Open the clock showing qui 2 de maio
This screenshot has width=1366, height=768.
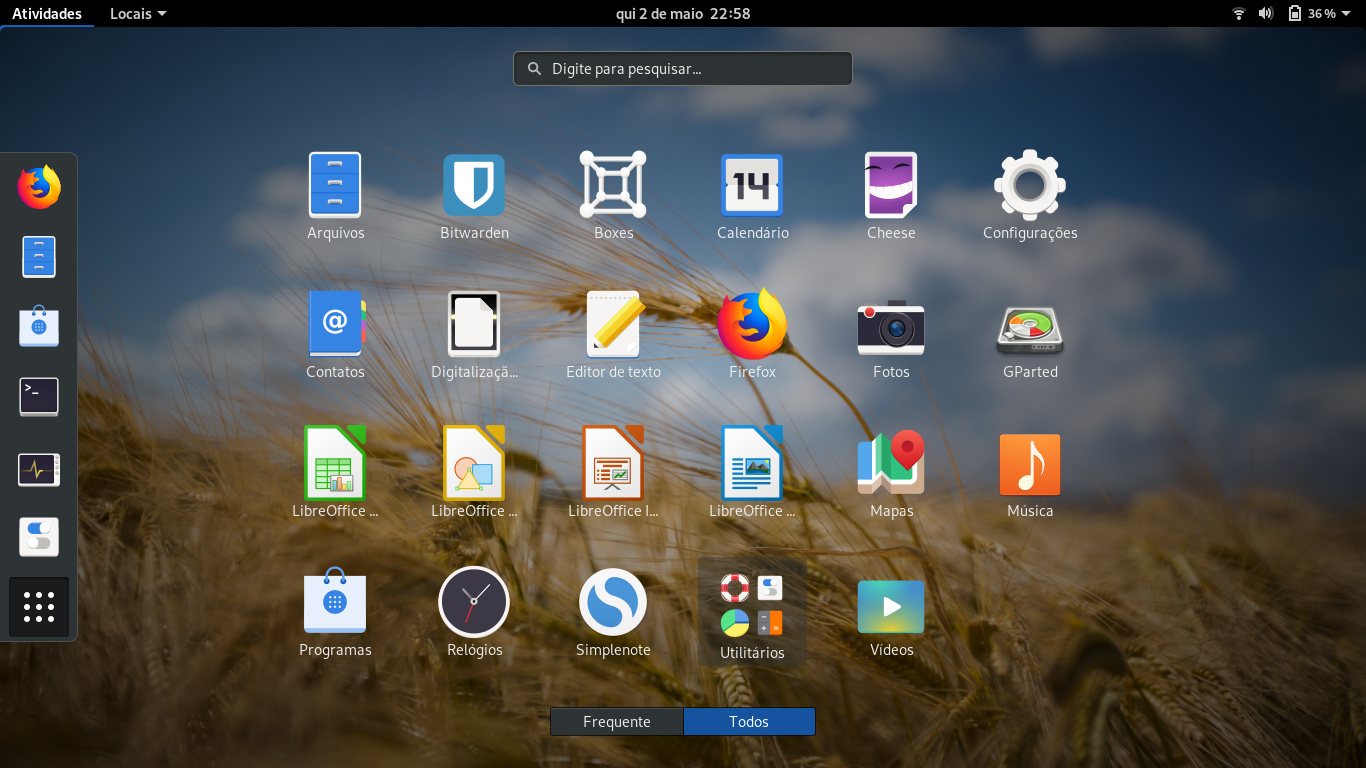point(683,13)
